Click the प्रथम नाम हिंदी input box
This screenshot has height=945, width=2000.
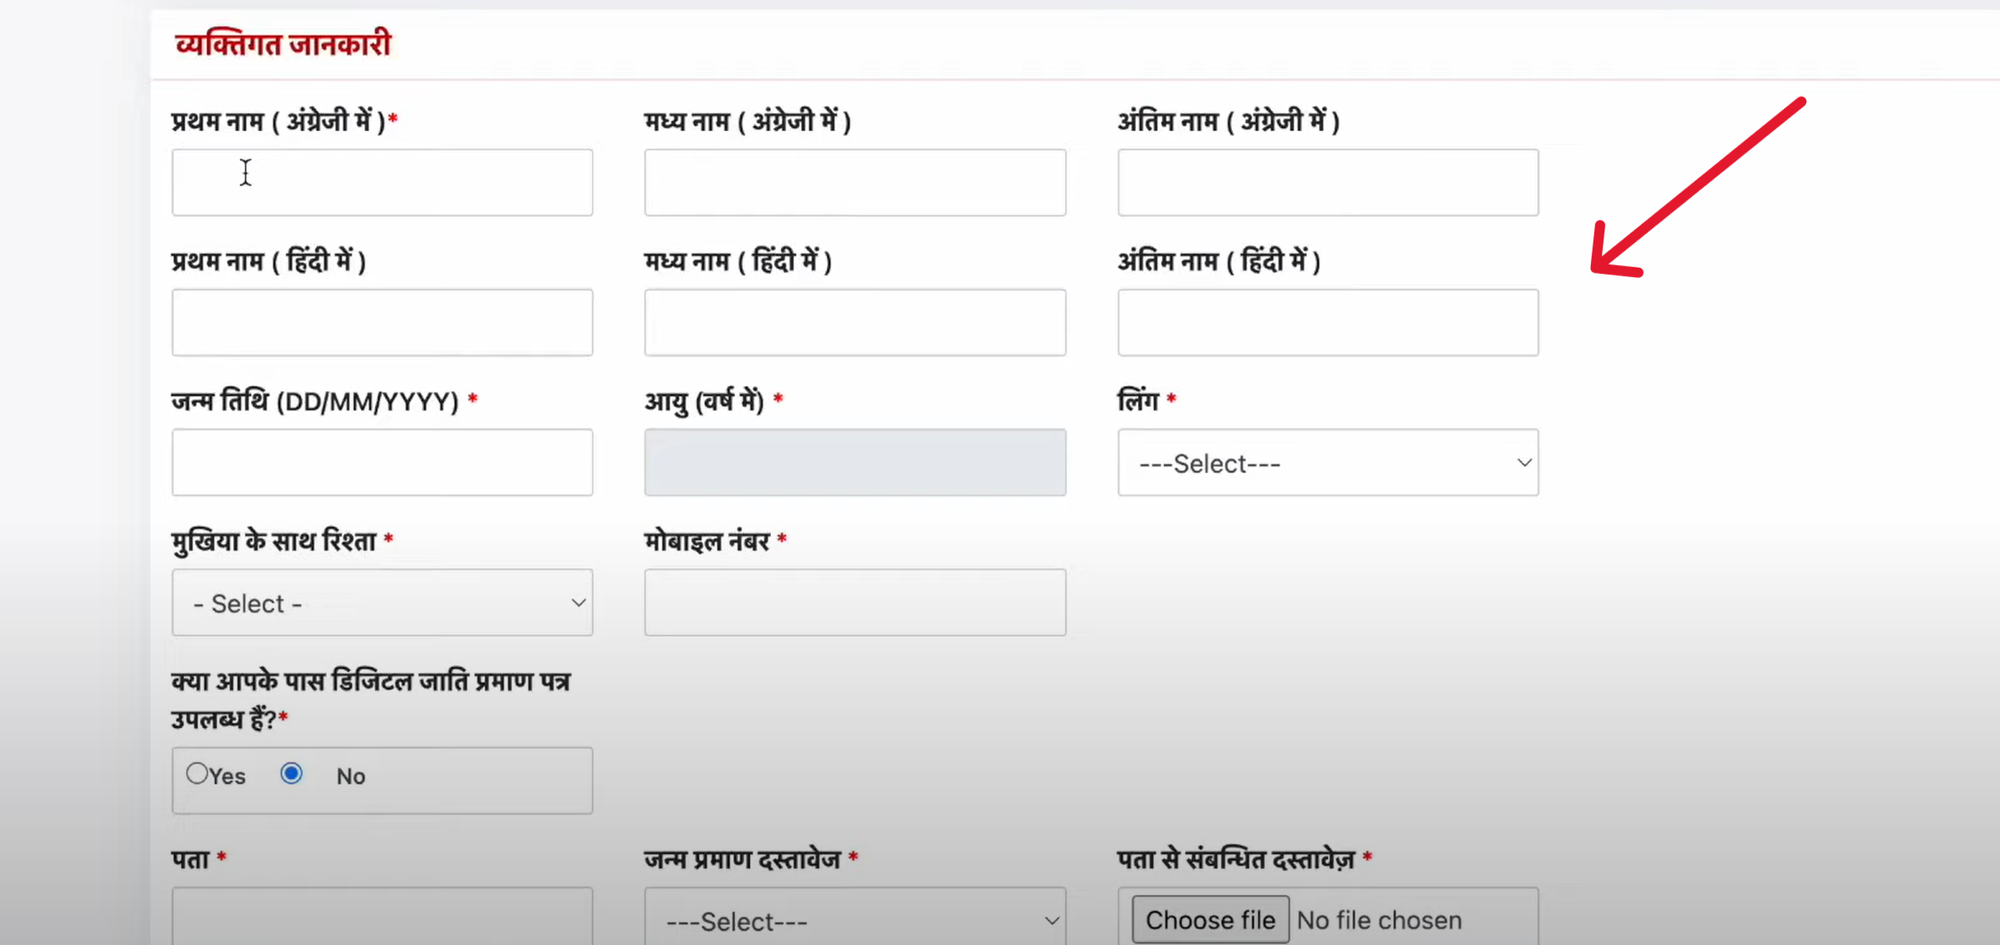click(382, 322)
